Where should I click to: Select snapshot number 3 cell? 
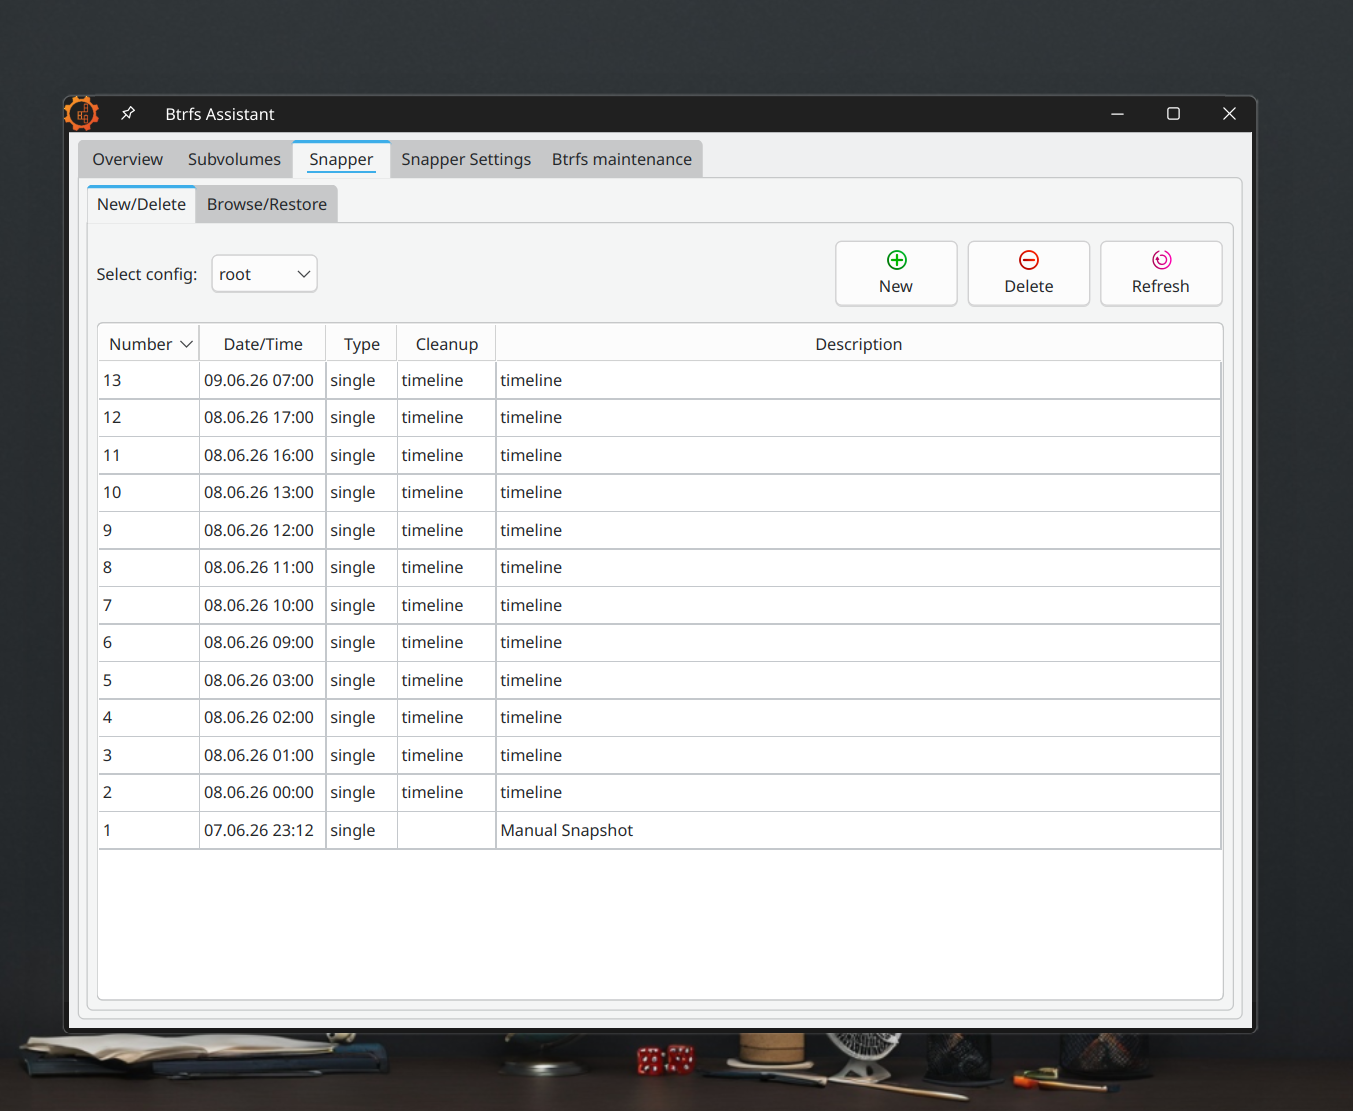[149, 755]
